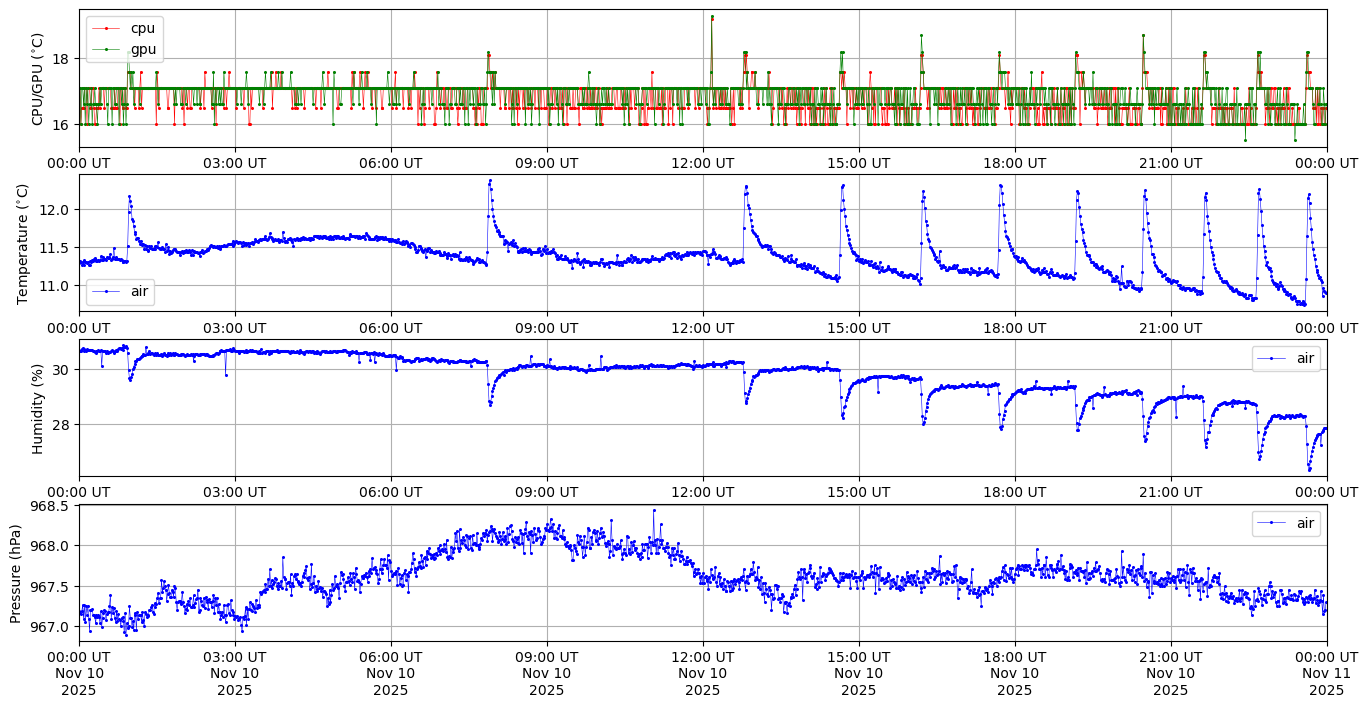1368x707 pixels.
Task: Select the Pressure (hPa) y-axis label
Action: point(16,573)
